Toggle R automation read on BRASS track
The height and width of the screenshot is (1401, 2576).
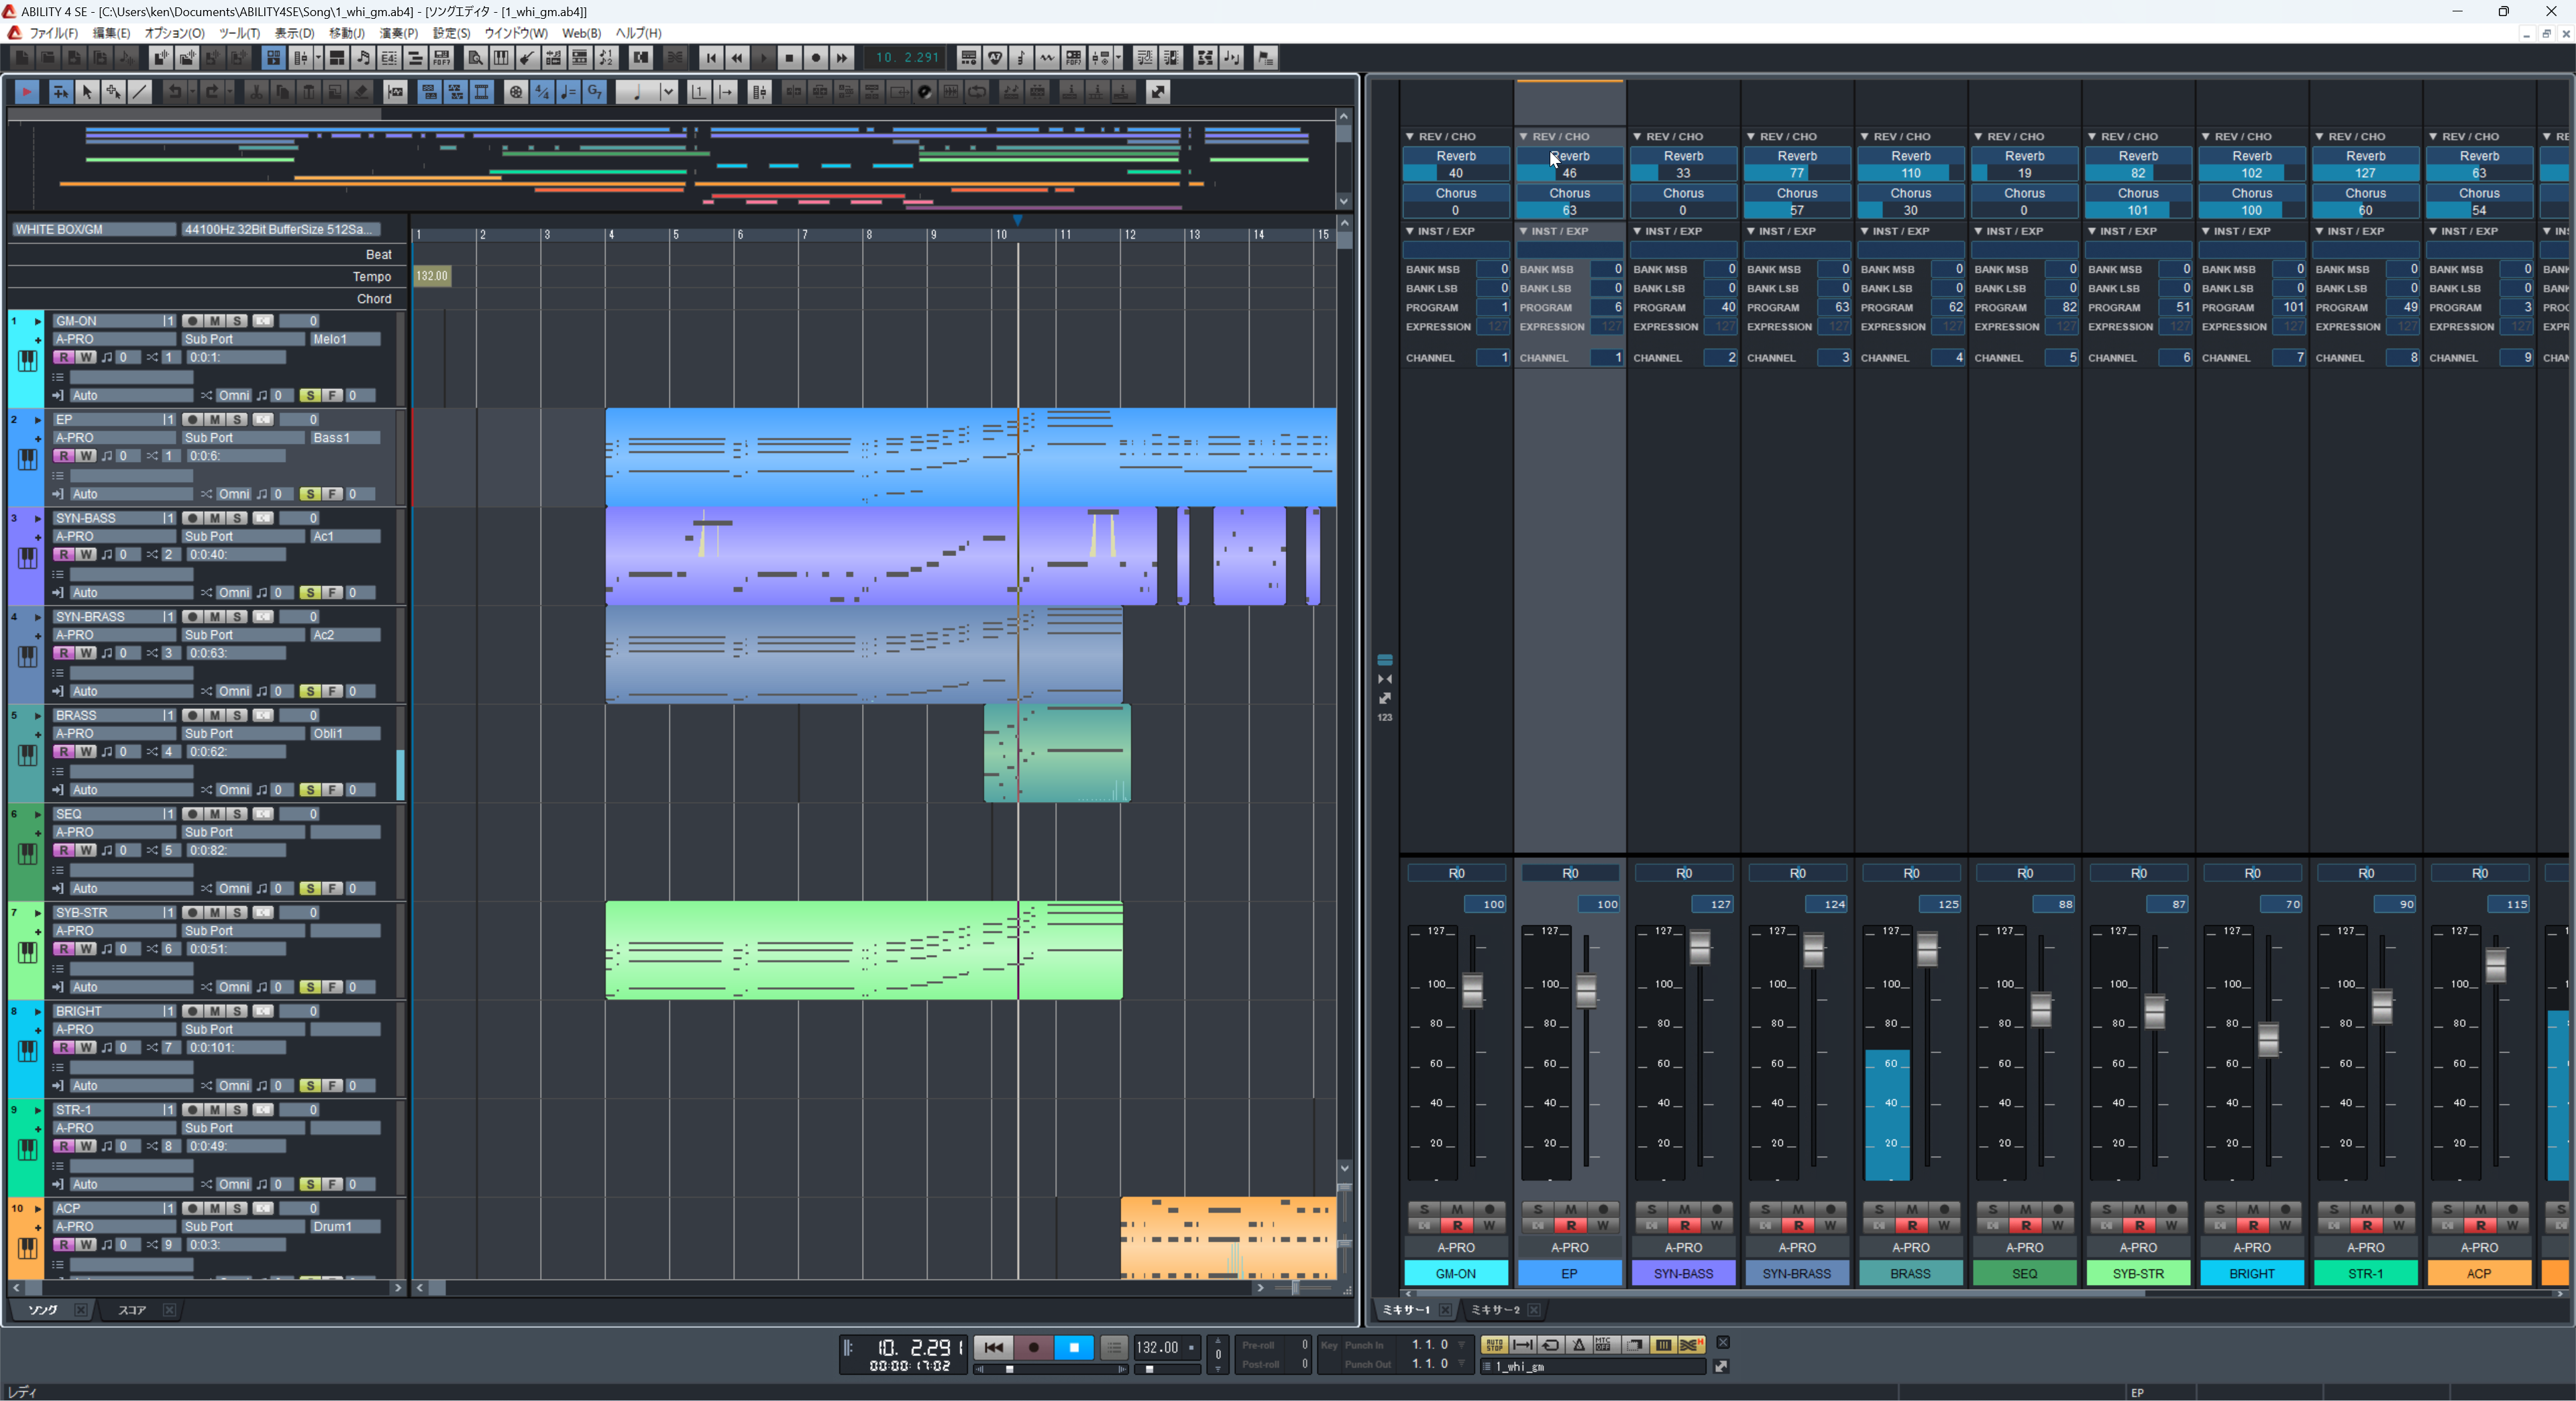[x=64, y=751]
